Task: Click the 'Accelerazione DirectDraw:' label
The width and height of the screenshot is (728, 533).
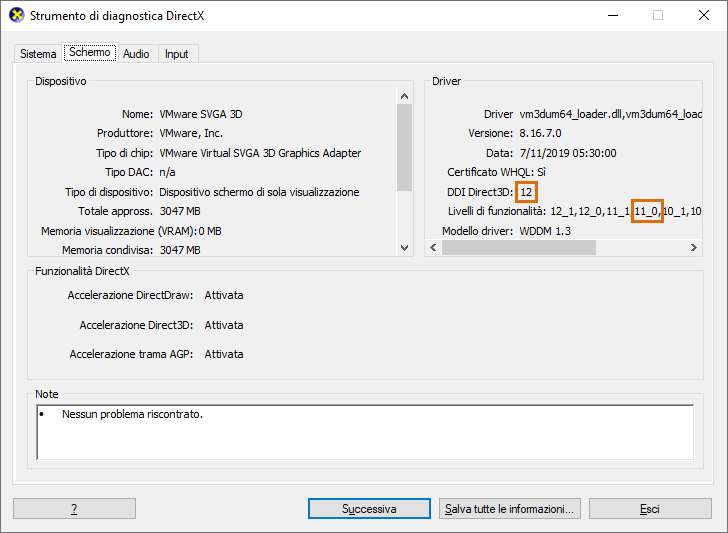Action: pyautogui.click(x=130, y=295)
